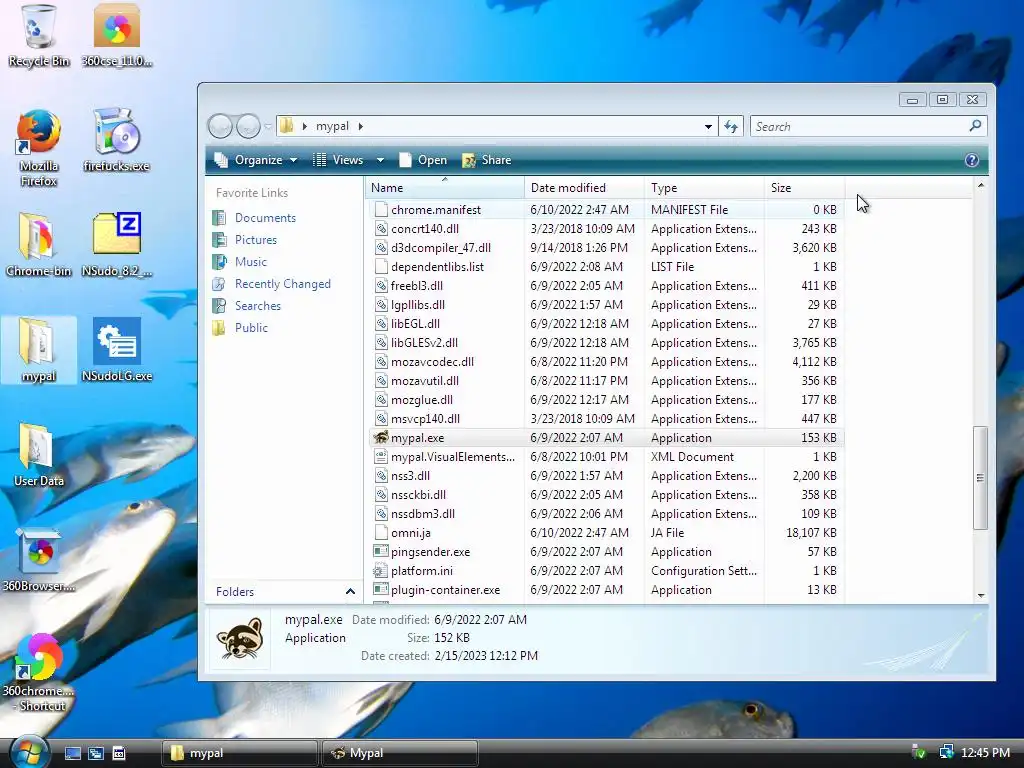The height and width of the screenshot is (768, 1024).
Task: Open the Pictures favorite link
Action: coord(255,240)
